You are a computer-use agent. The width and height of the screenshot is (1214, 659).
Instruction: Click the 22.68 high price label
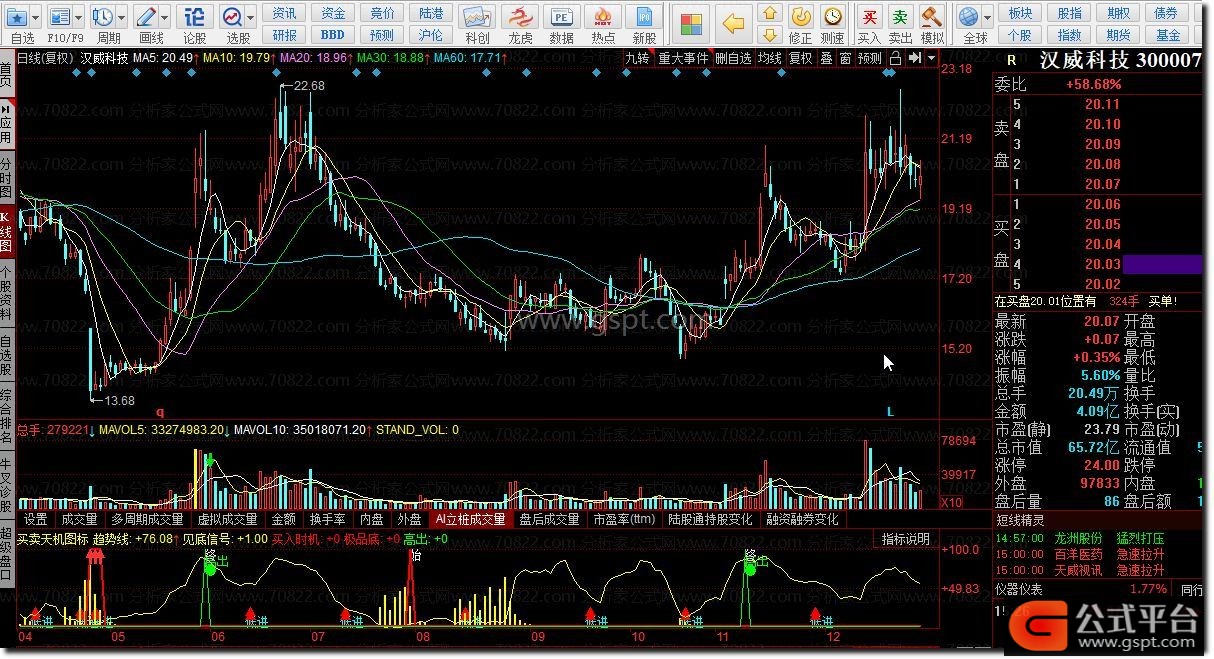point(309,86)
